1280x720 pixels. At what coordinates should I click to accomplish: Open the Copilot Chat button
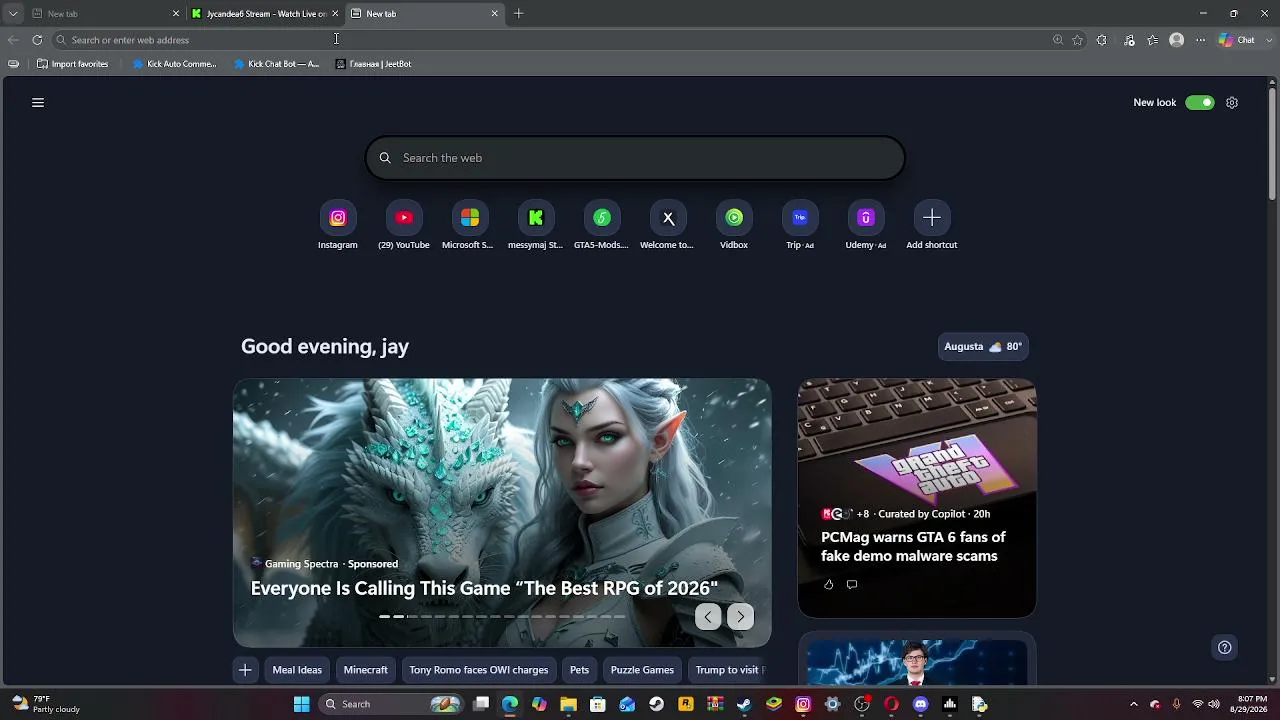pyautogui.click(x=1236, y=40)
